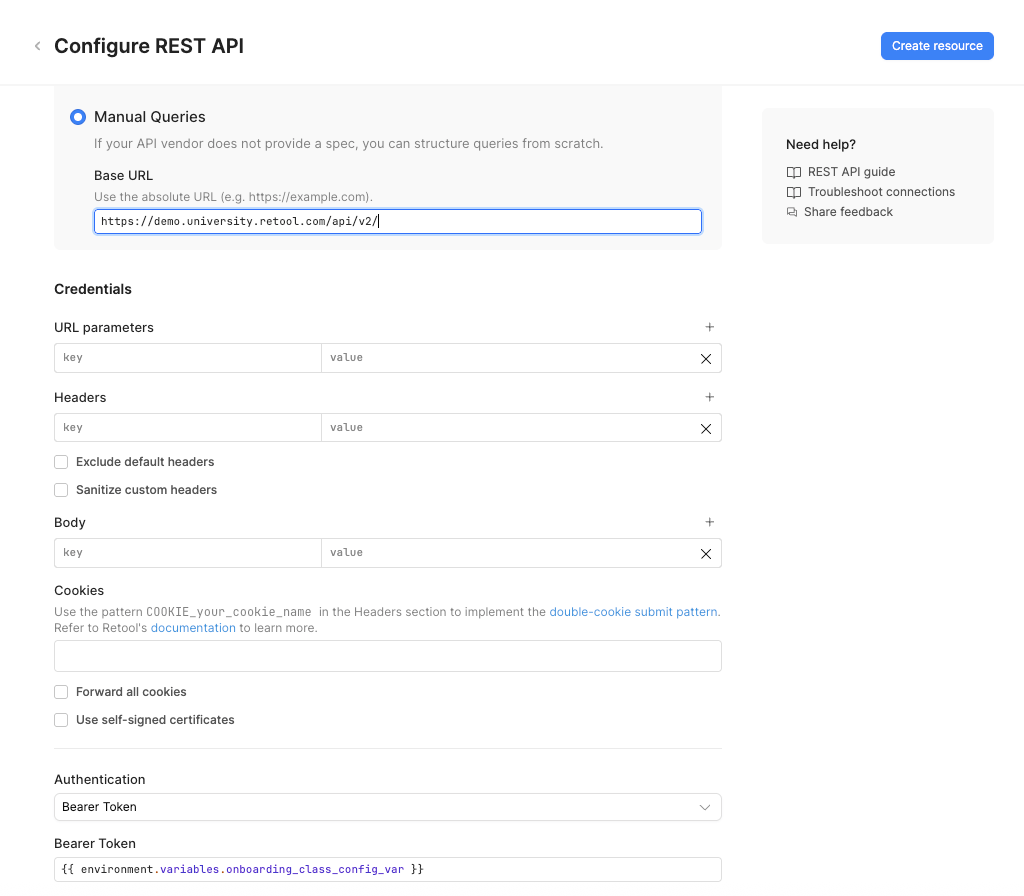The width and height of the screenshot is (1024, 896).
Task: Open Retool's documentation link
Action: point(193,628)
